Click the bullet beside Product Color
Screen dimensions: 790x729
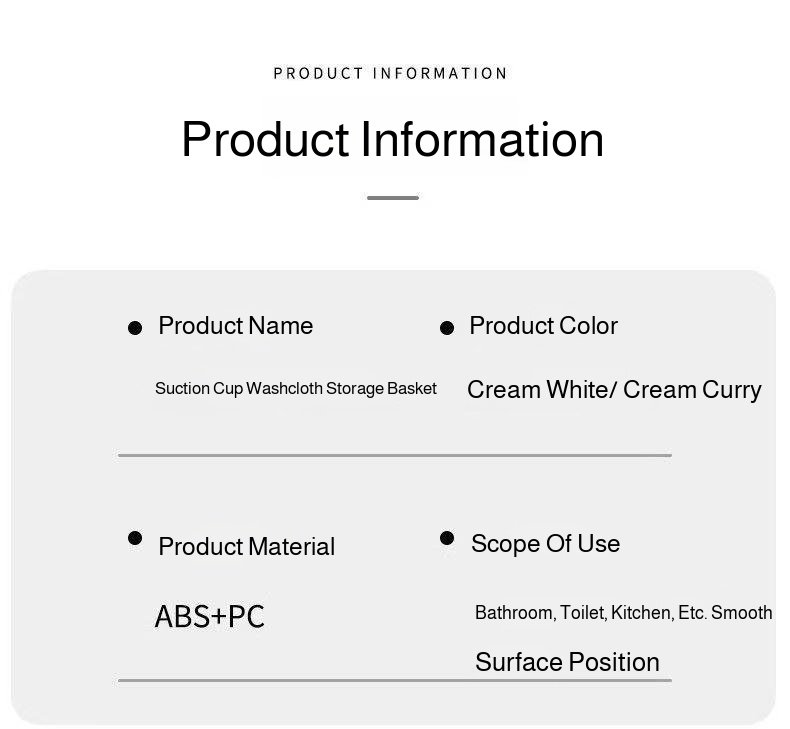[447, 328]
